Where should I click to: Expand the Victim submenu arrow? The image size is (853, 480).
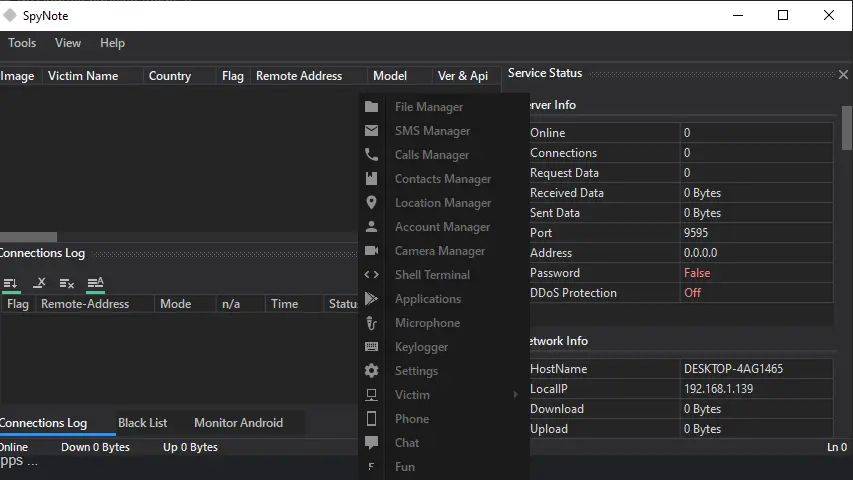(x=516, y=395)
